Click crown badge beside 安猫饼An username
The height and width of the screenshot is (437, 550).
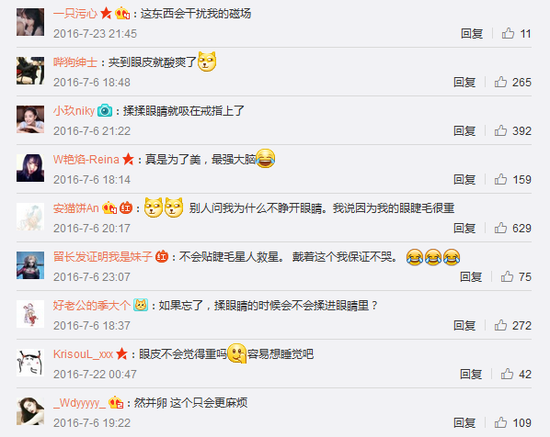tap(109, 208)
